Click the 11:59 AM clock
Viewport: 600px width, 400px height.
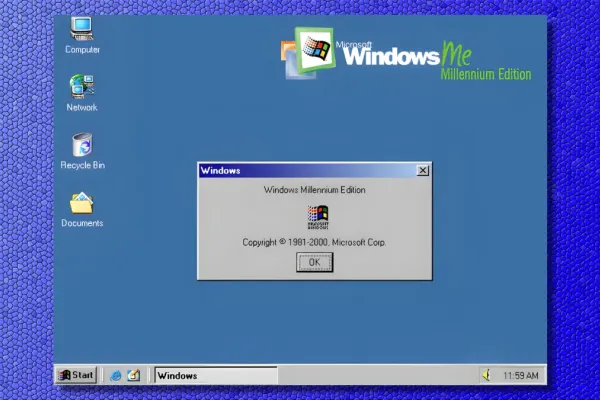pos(520,376)
